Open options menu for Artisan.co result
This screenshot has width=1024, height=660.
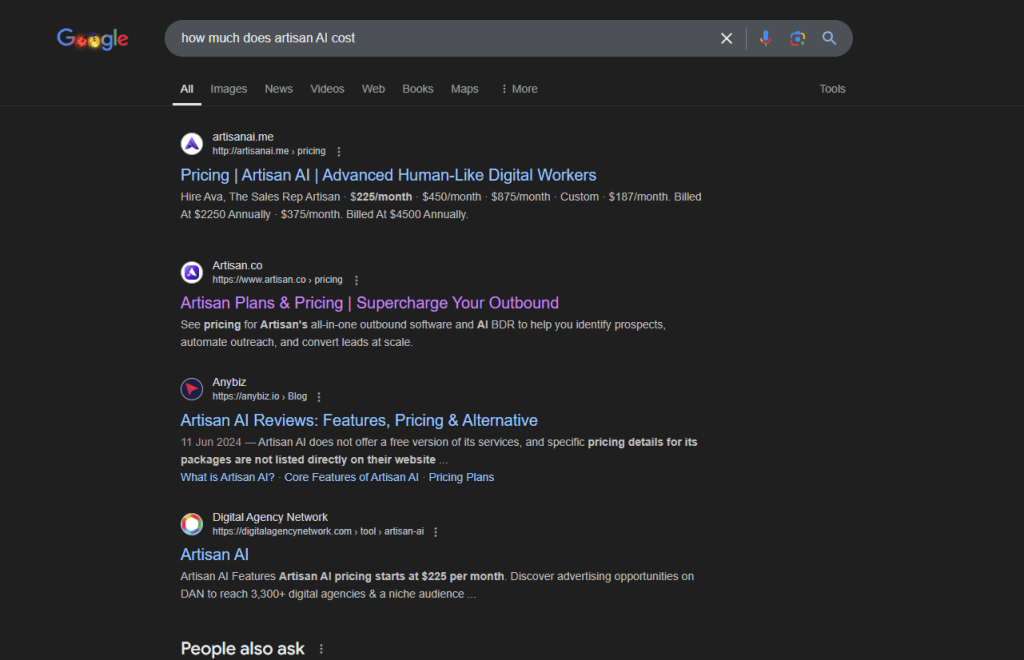pos(356,280)
